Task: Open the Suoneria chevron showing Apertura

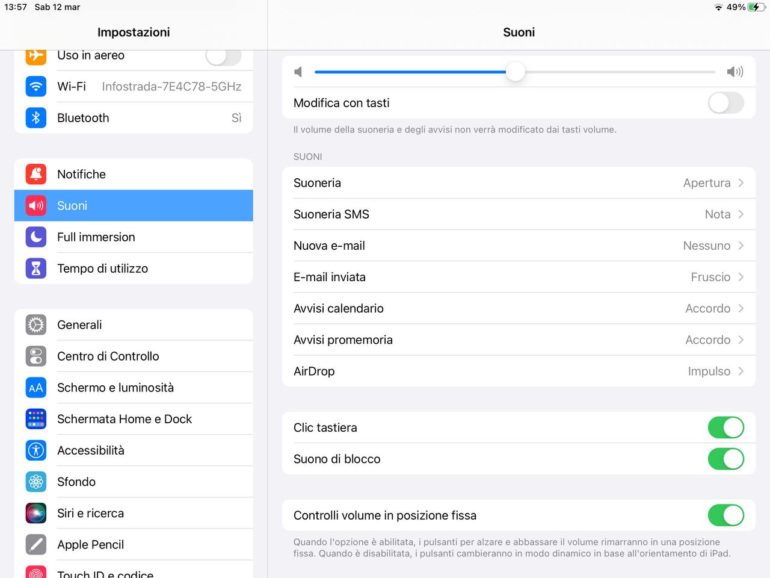Action: coord(741,183)
